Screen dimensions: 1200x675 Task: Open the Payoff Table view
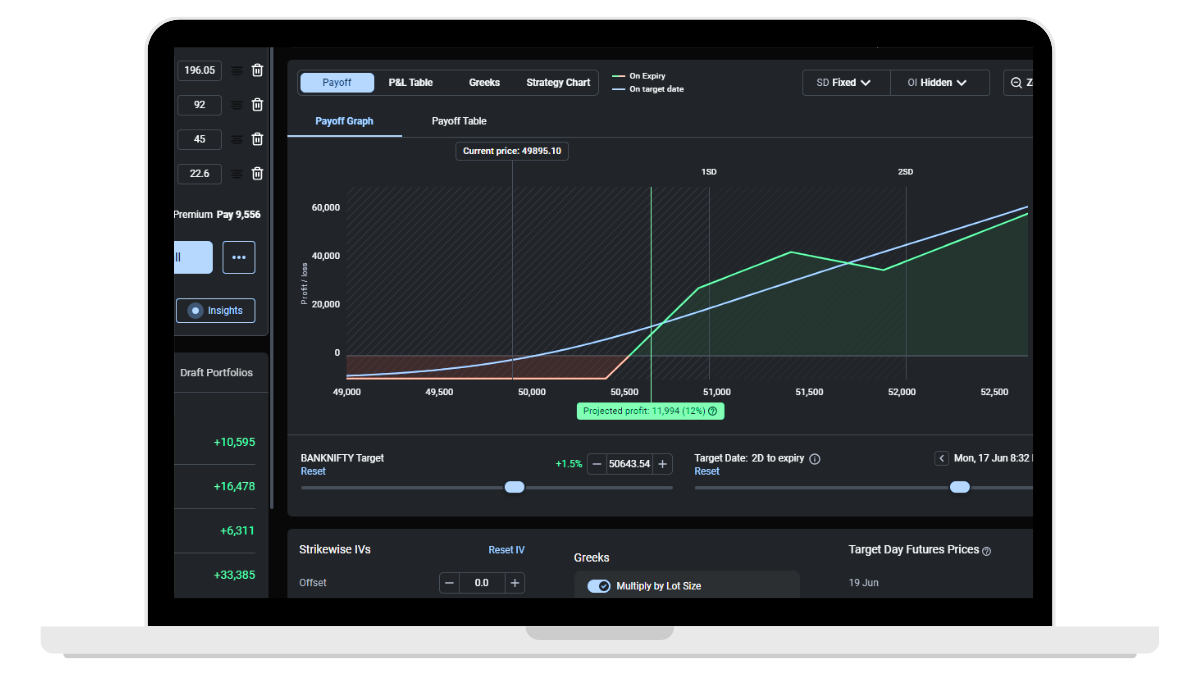(458, 121)
